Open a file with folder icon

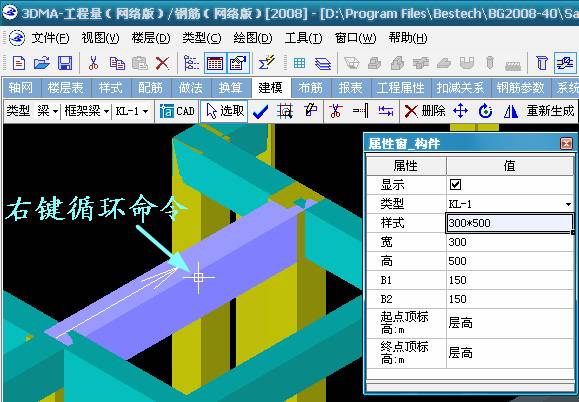tap(42, 63)
